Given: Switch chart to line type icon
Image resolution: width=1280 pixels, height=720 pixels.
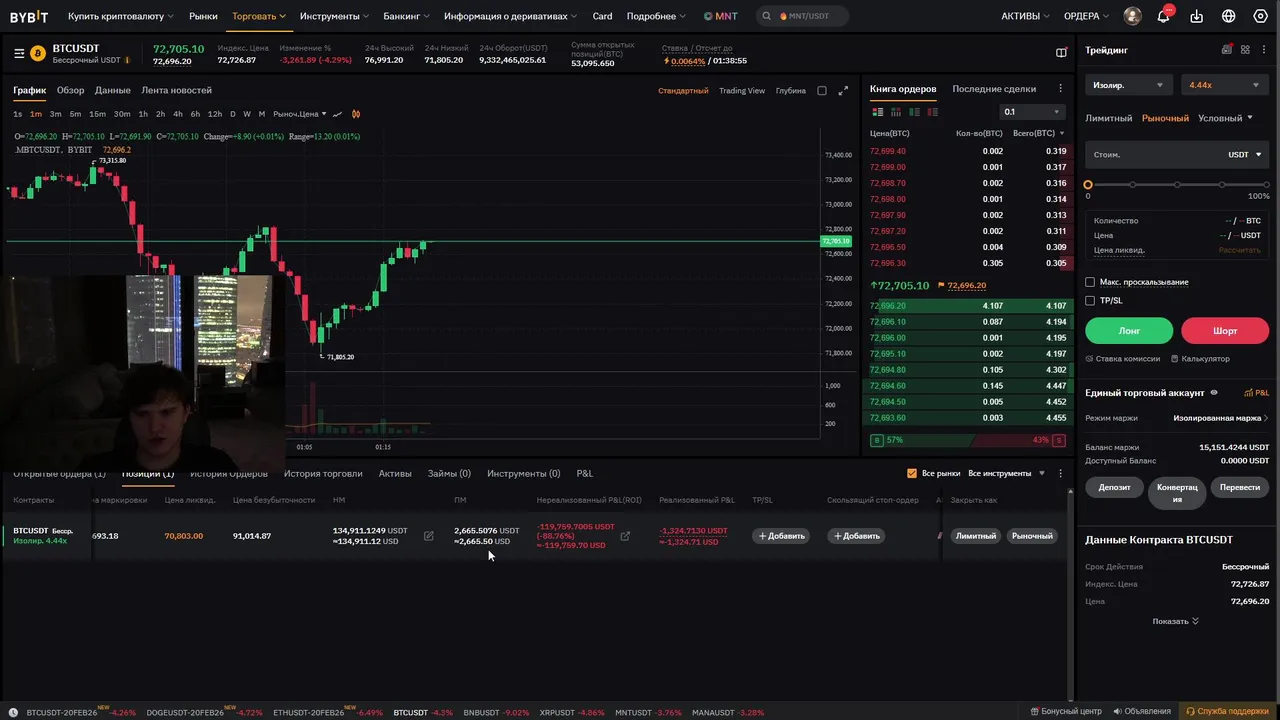Looking at the screenshot, I should tap(338, 114).
